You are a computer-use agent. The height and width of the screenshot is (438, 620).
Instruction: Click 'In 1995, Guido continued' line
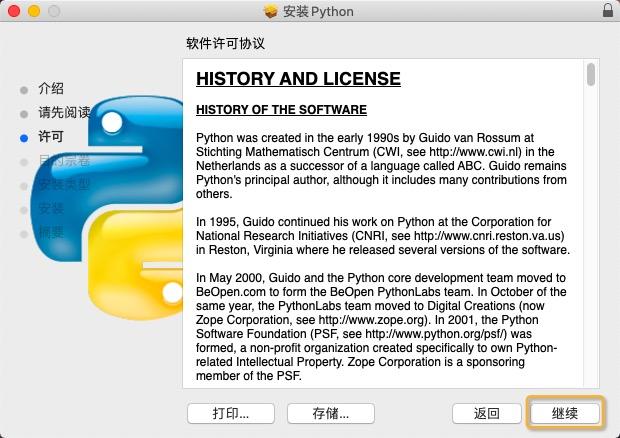(374, 222)
